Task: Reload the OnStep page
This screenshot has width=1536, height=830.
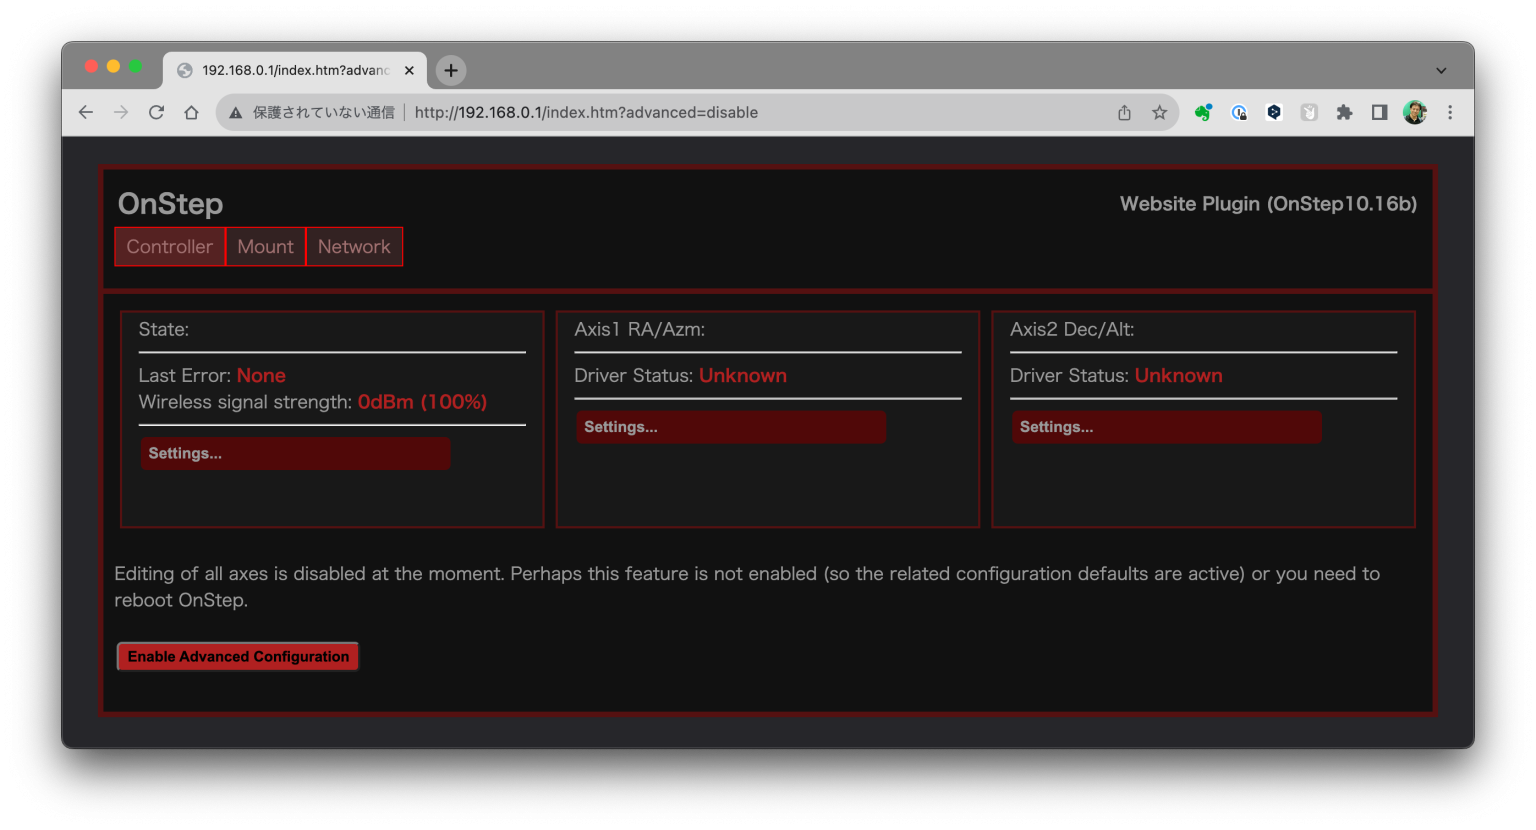Action: click(156, 113)
